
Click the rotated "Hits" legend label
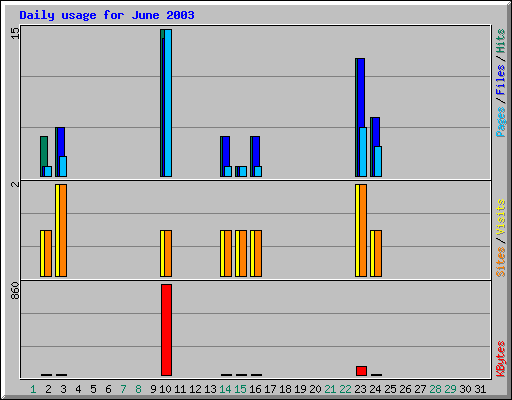click(x=501, y=41)
